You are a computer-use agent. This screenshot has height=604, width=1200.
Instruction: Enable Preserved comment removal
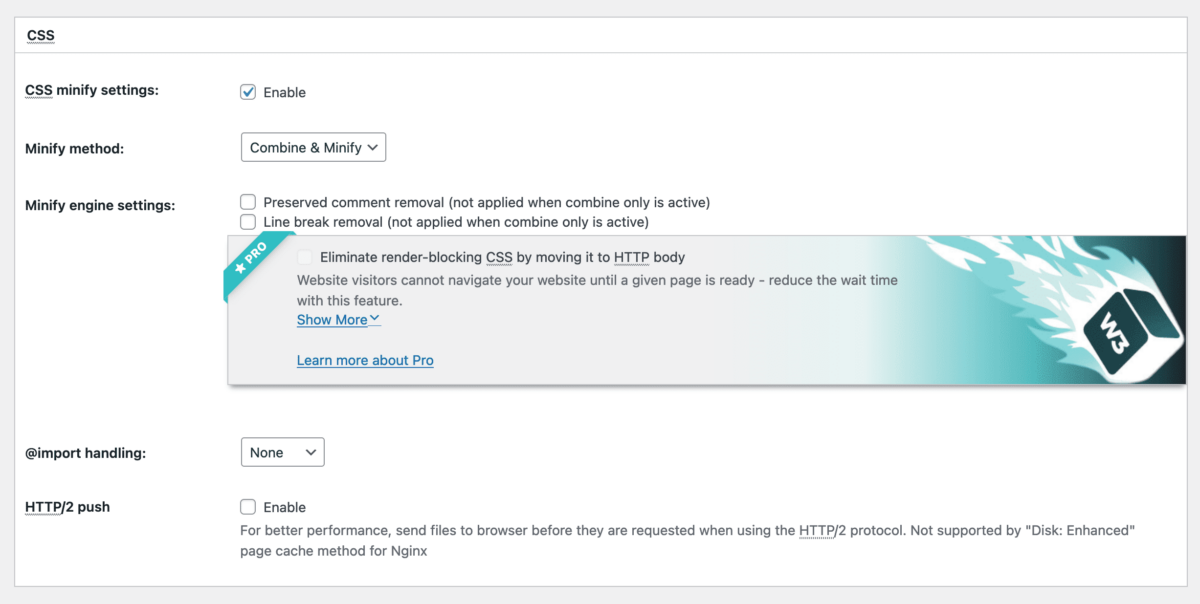point(247,201)
